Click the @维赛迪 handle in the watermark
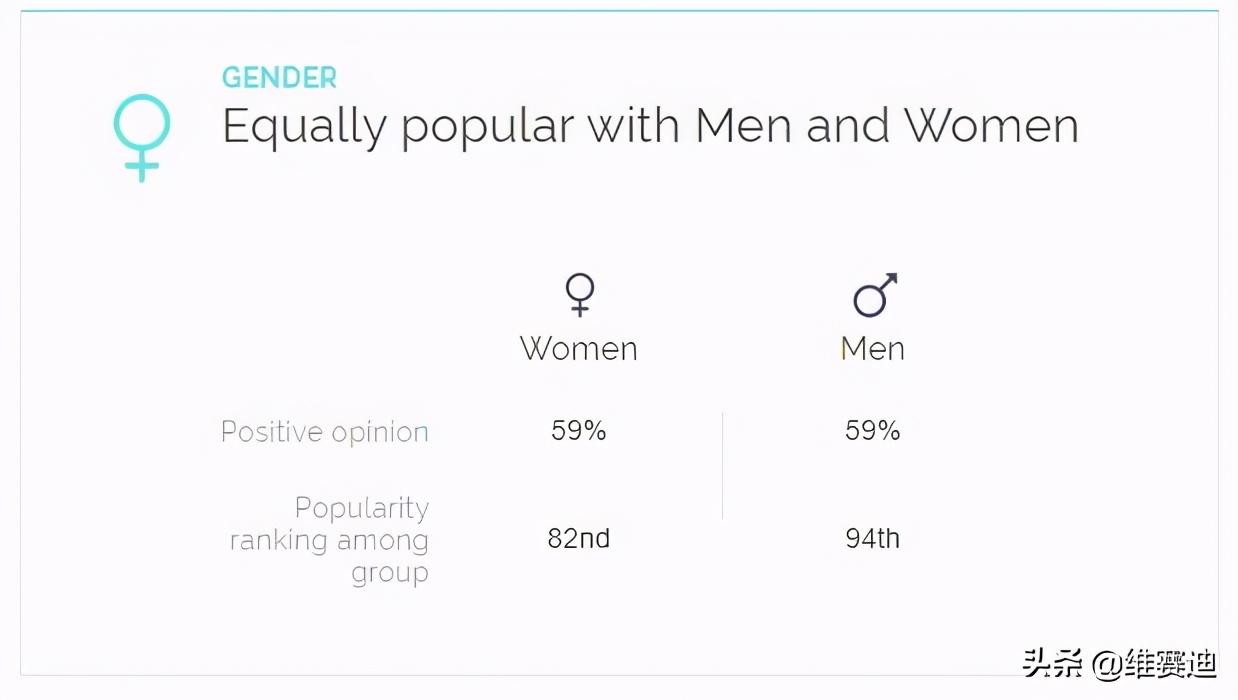Image resolution: width=1238 pixels, height=700 pixels. coord(1154,663)
